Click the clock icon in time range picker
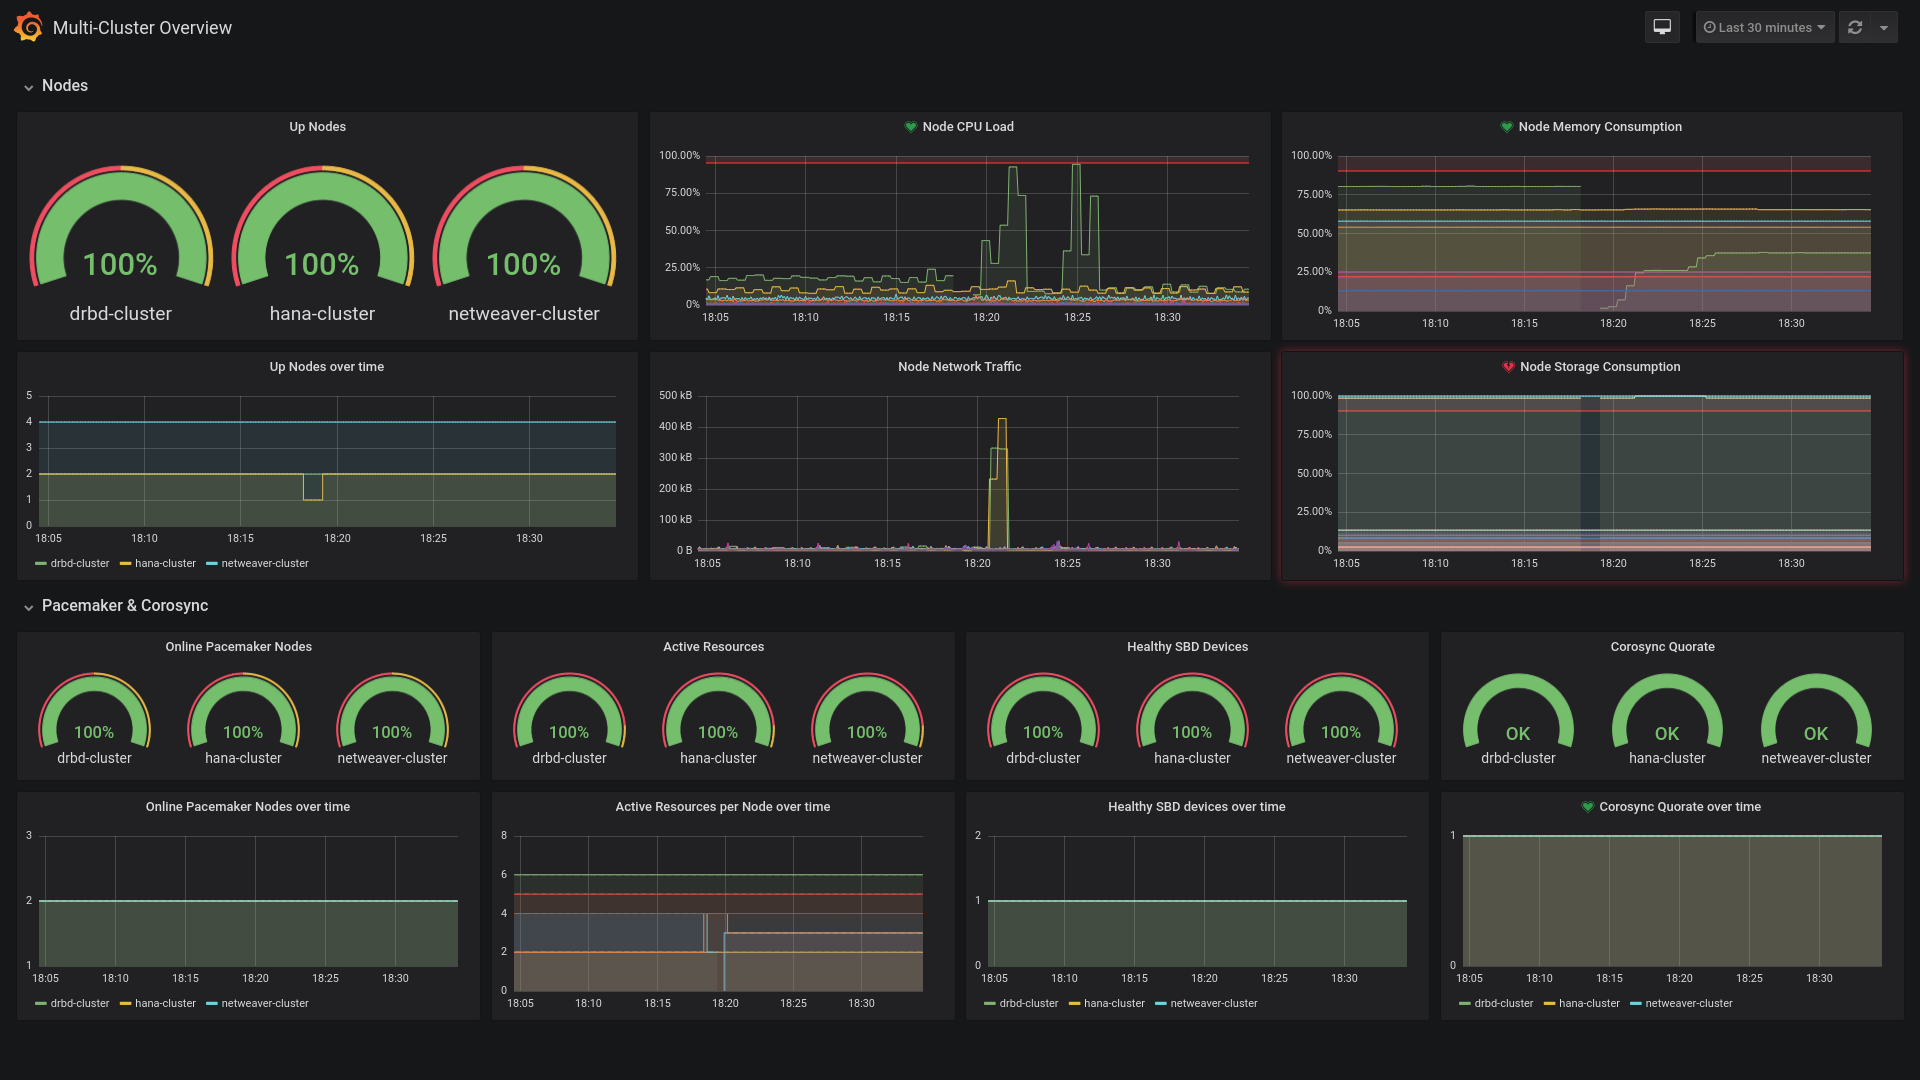Viewport: 1920px width, 1080px height. 1709,28
